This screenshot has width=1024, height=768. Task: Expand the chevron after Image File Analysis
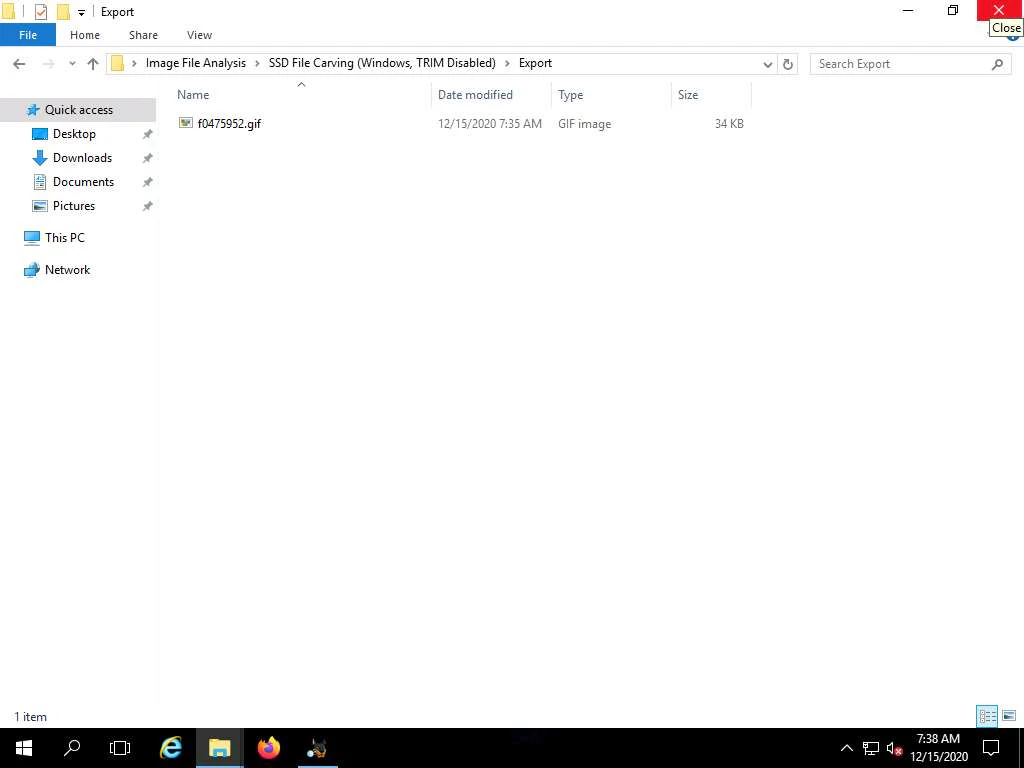(x=257, y=63)
